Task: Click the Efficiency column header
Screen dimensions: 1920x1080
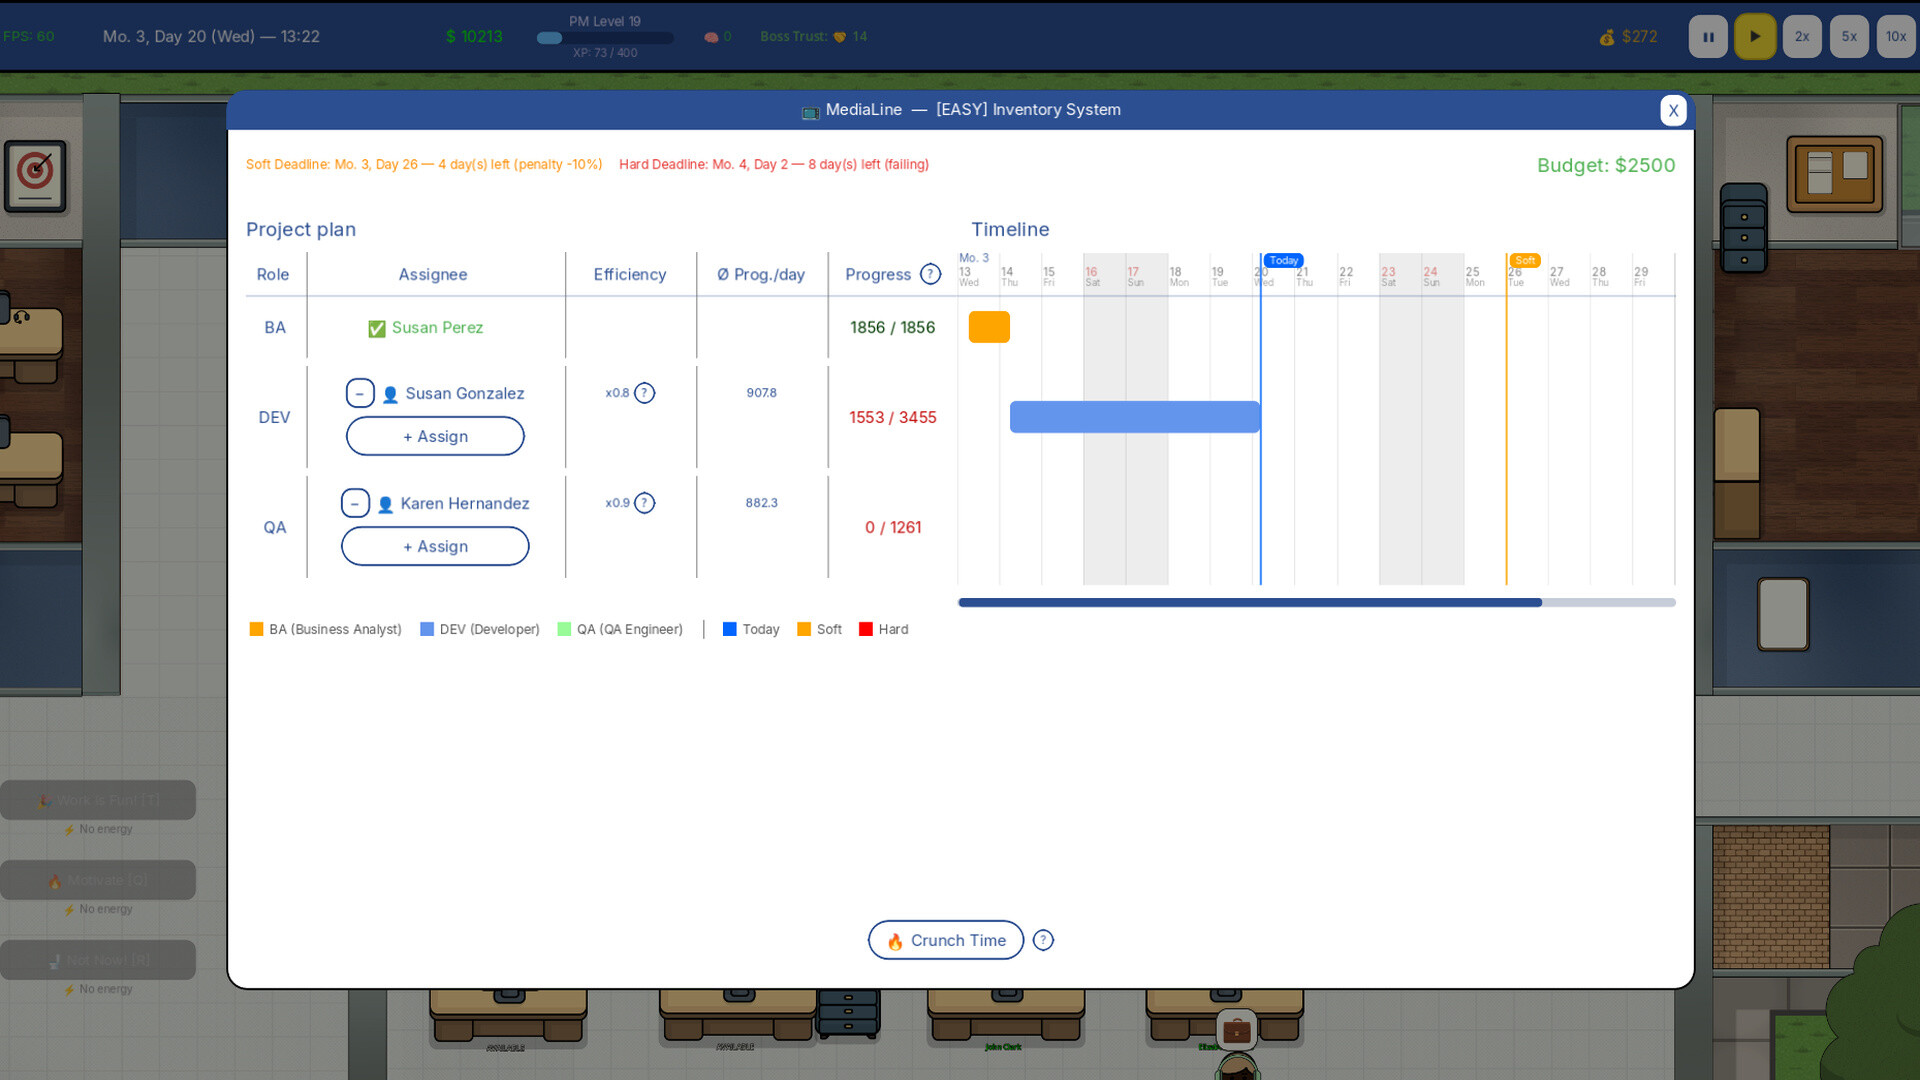Action: [x=630, y=274]
